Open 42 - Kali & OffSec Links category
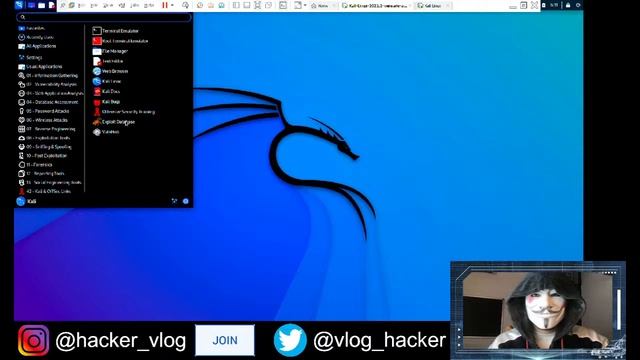The height and width of the screenshot is (360, 640). 44,191
